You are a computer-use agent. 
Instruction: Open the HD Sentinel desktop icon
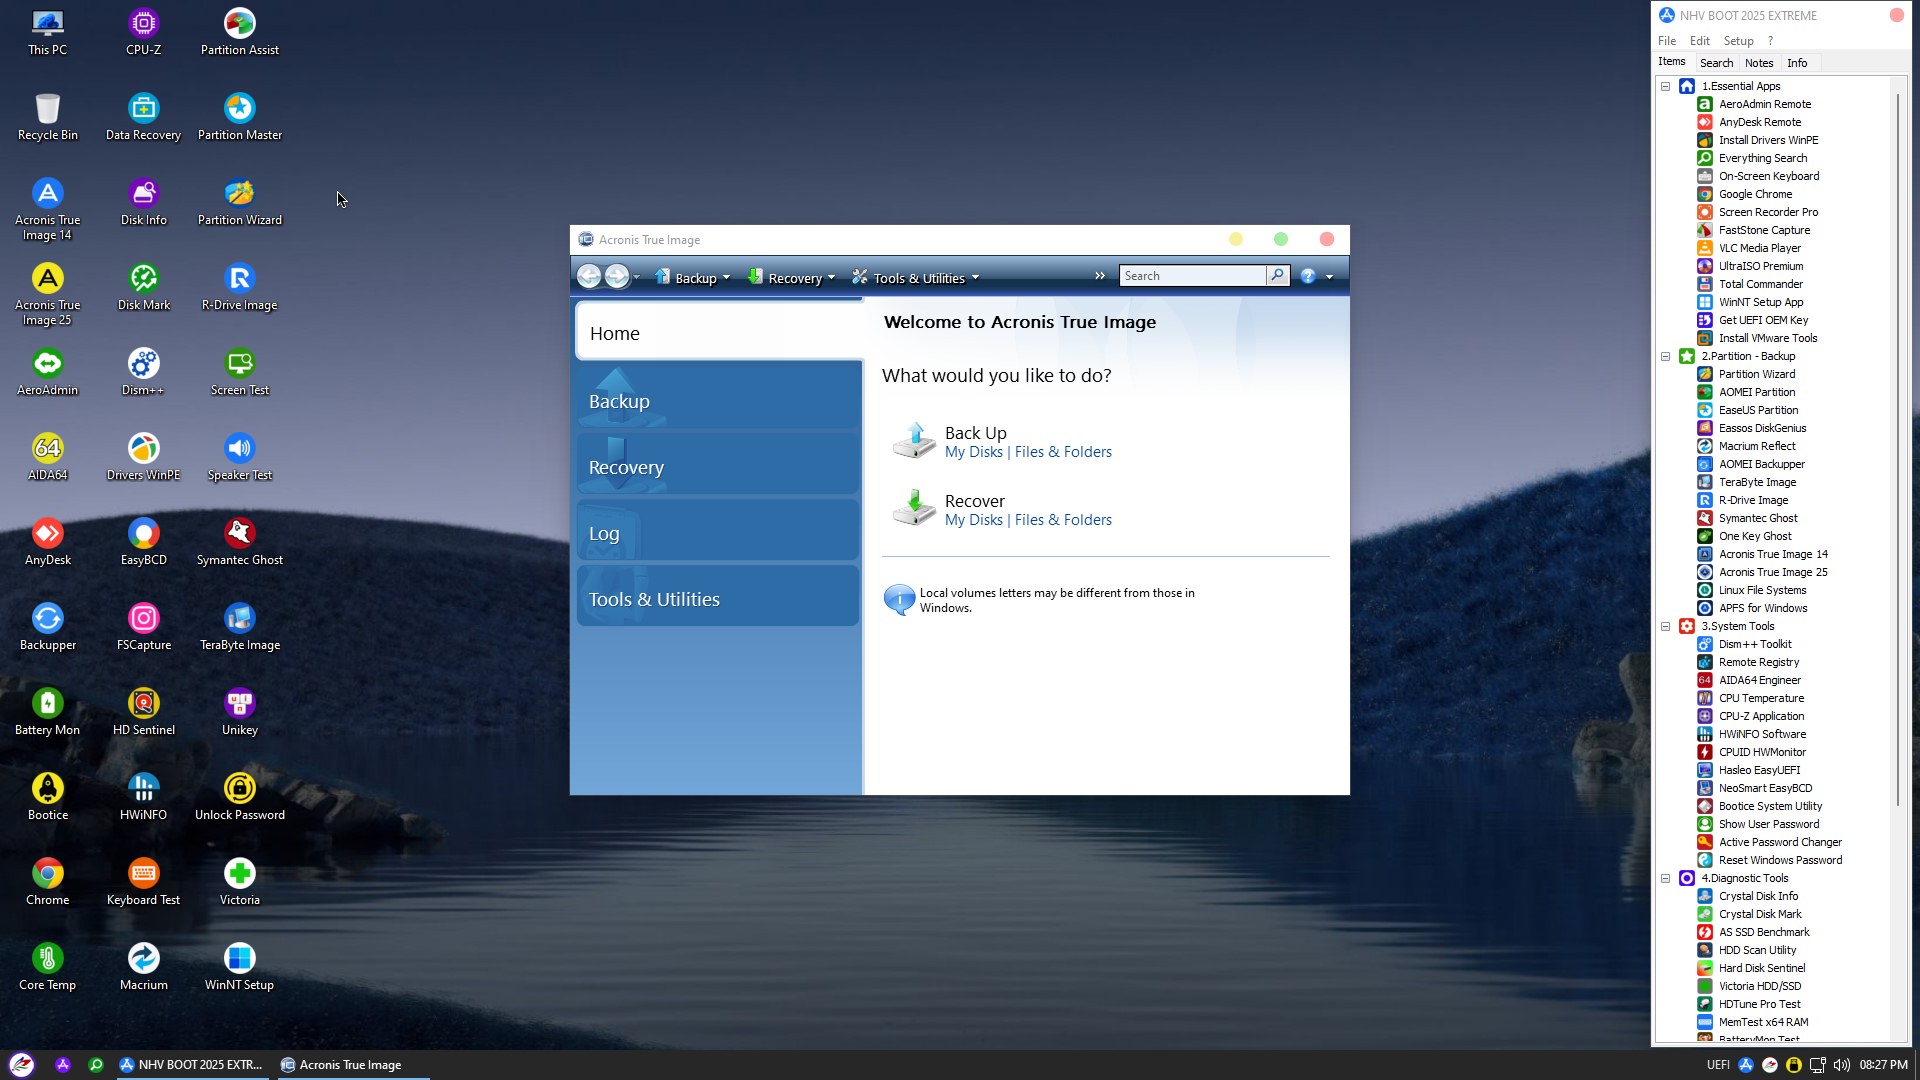[143, 704]
